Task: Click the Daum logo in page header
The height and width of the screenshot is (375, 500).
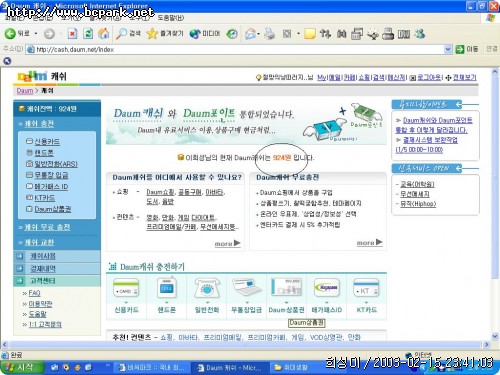Action: pos(32,76)
